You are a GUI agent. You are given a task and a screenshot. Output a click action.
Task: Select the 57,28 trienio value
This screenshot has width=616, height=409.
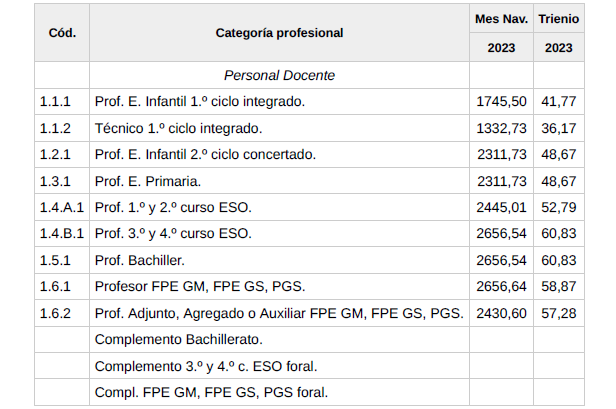[x=559, y=313]
